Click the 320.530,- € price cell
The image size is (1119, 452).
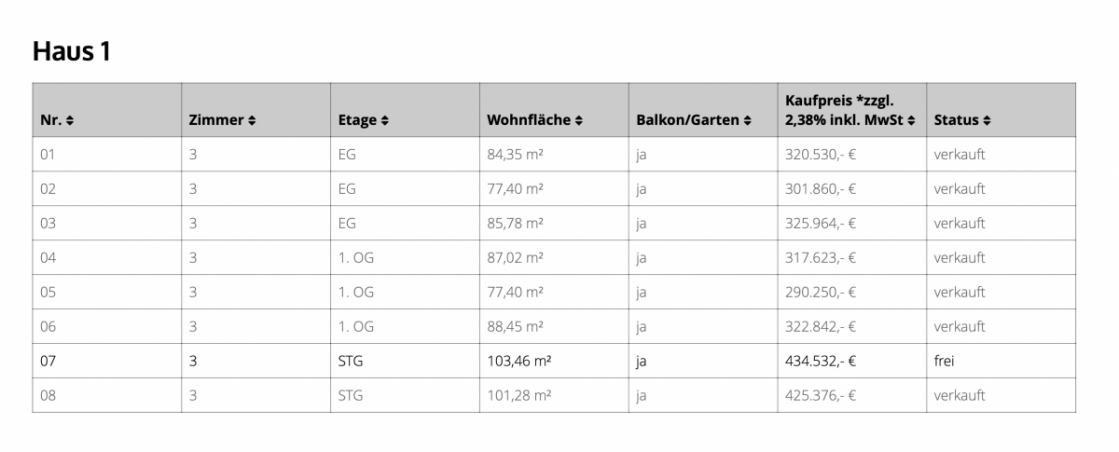point(820,156)
